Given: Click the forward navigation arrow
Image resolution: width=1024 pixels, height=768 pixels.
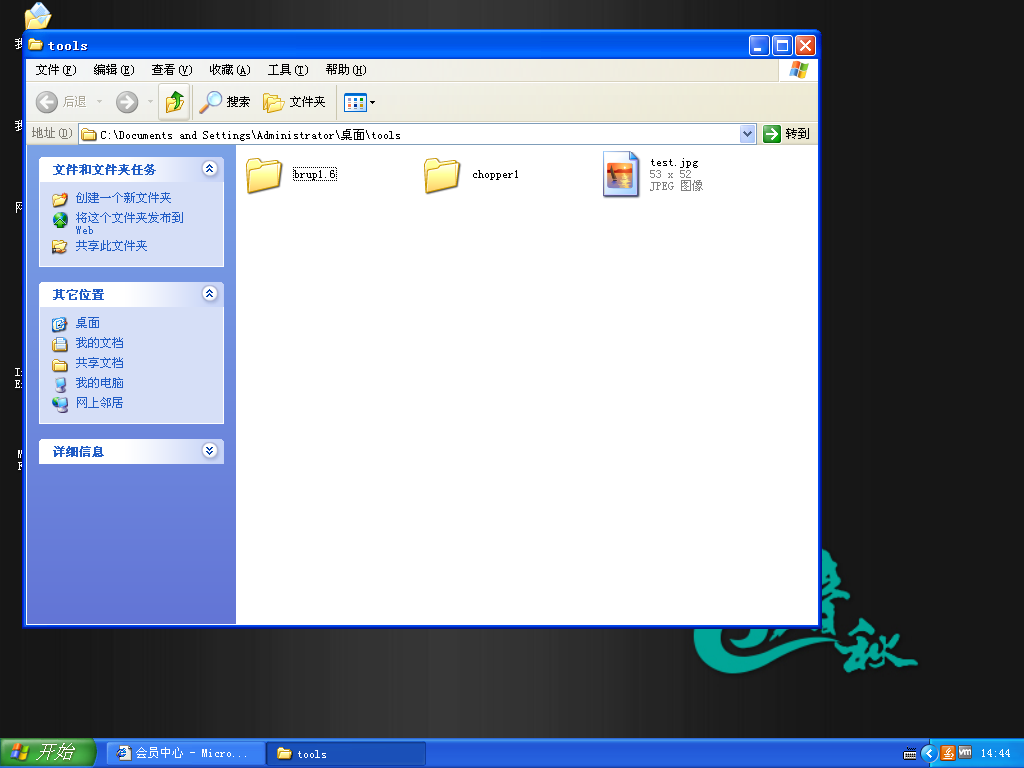Looking at the screenshot, I should point(127,102).
